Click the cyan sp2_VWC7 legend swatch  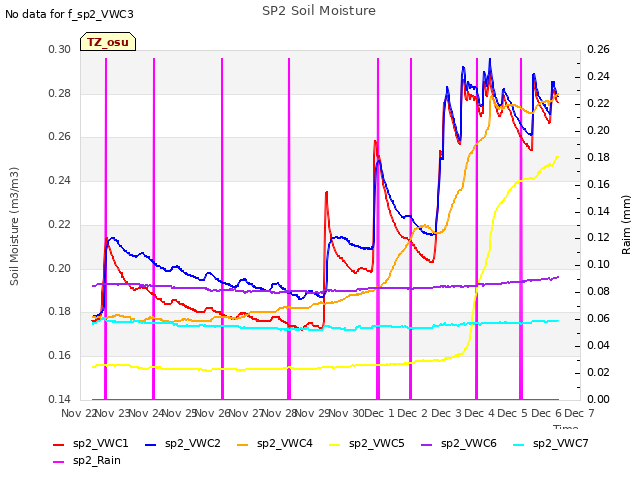pyautogui.click(x=519, y=444)
